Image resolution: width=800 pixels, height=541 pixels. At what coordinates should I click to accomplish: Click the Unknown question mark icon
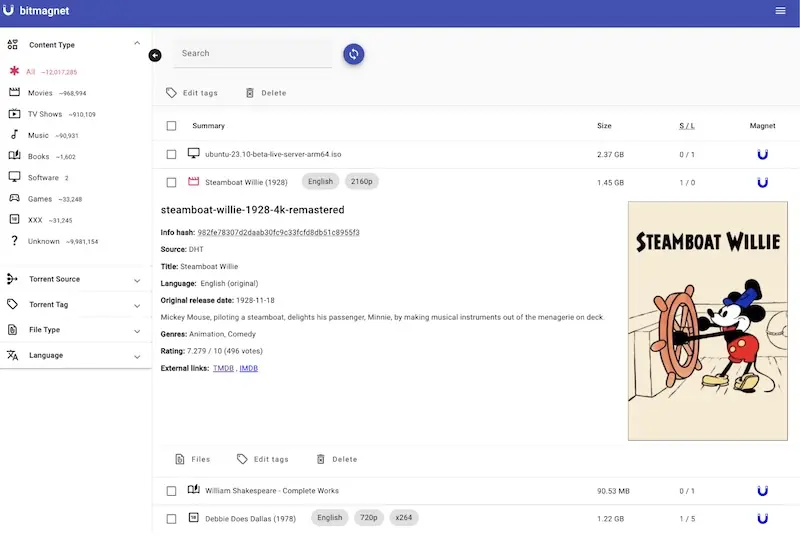pos(14,241)
